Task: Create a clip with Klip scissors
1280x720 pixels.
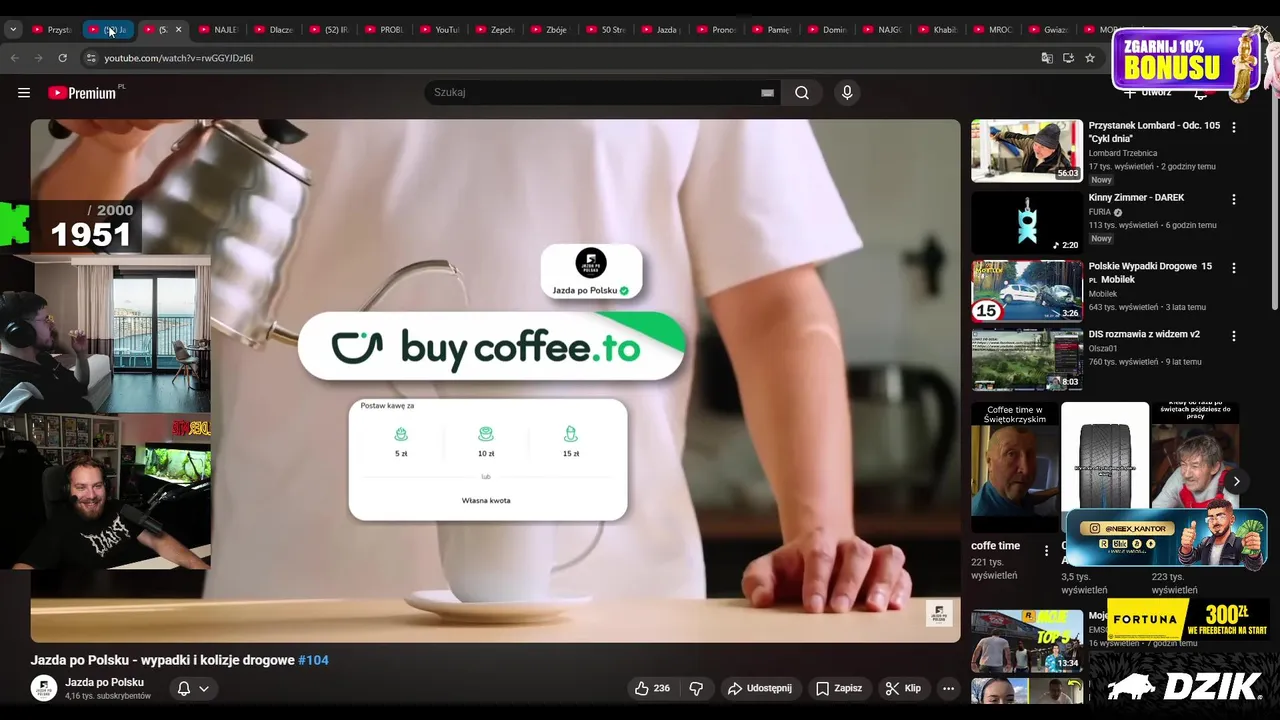Action: coord(903,688)
